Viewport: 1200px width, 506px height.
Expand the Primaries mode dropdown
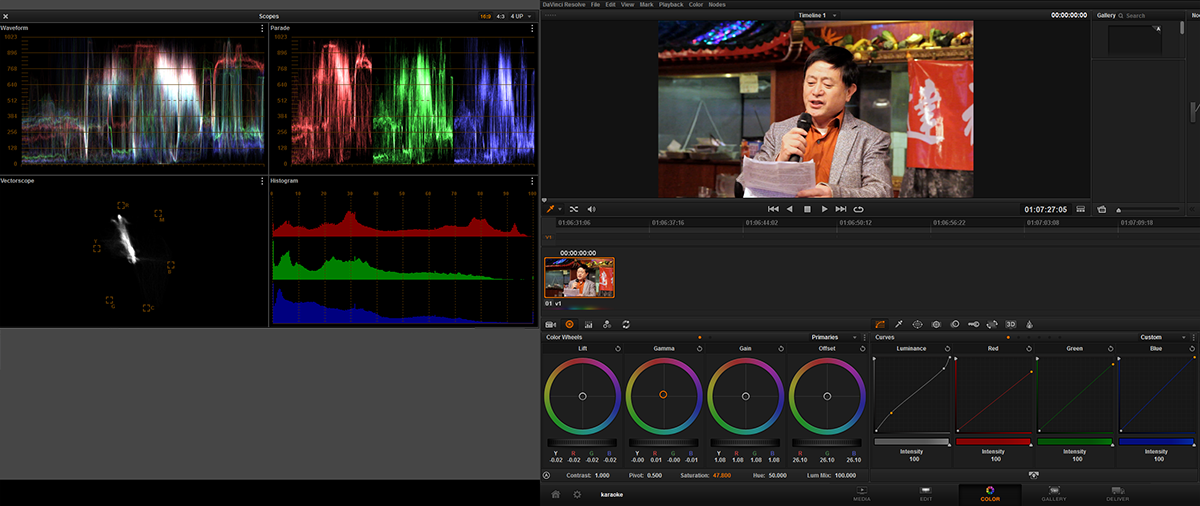[x=828, y=337]
